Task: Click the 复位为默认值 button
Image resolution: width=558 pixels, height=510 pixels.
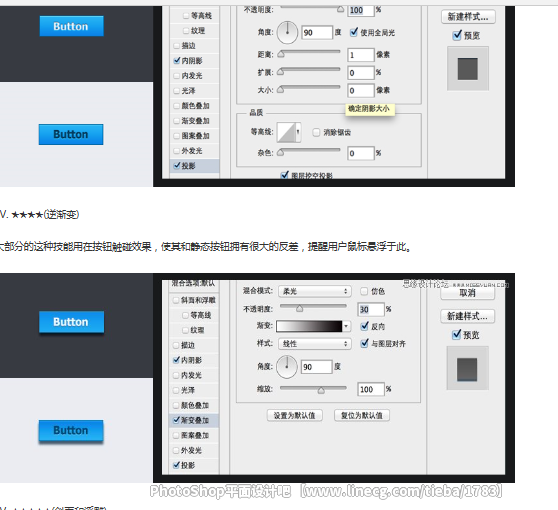Action: [x=362, y=415]
